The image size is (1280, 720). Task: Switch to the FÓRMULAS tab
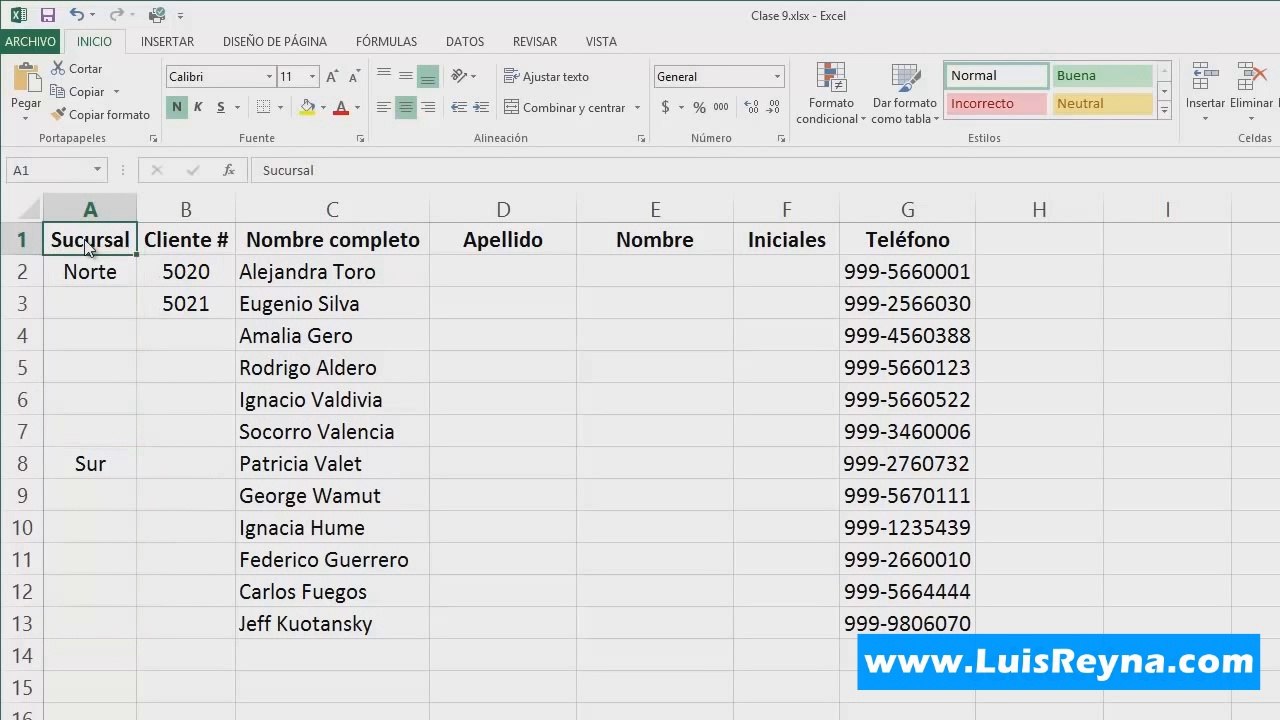pos(386,42)
